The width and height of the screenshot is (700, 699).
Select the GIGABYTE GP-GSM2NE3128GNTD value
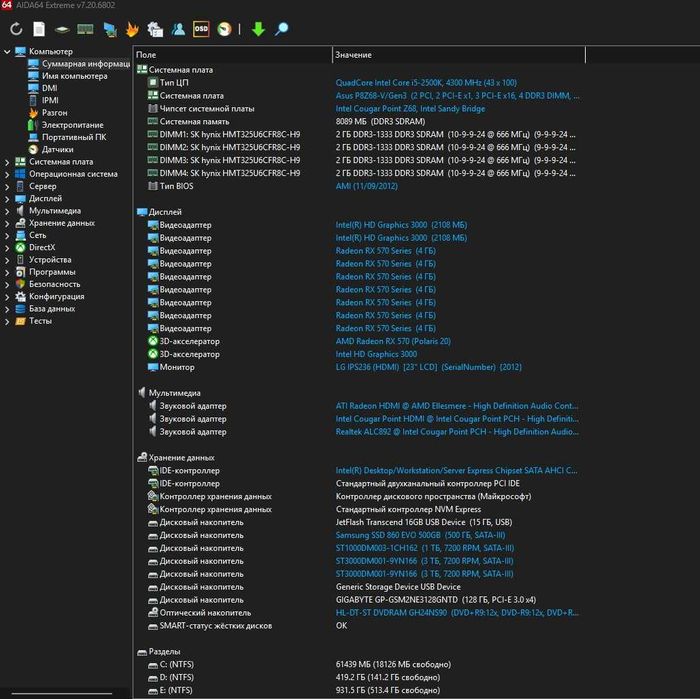tap(435, 600)
